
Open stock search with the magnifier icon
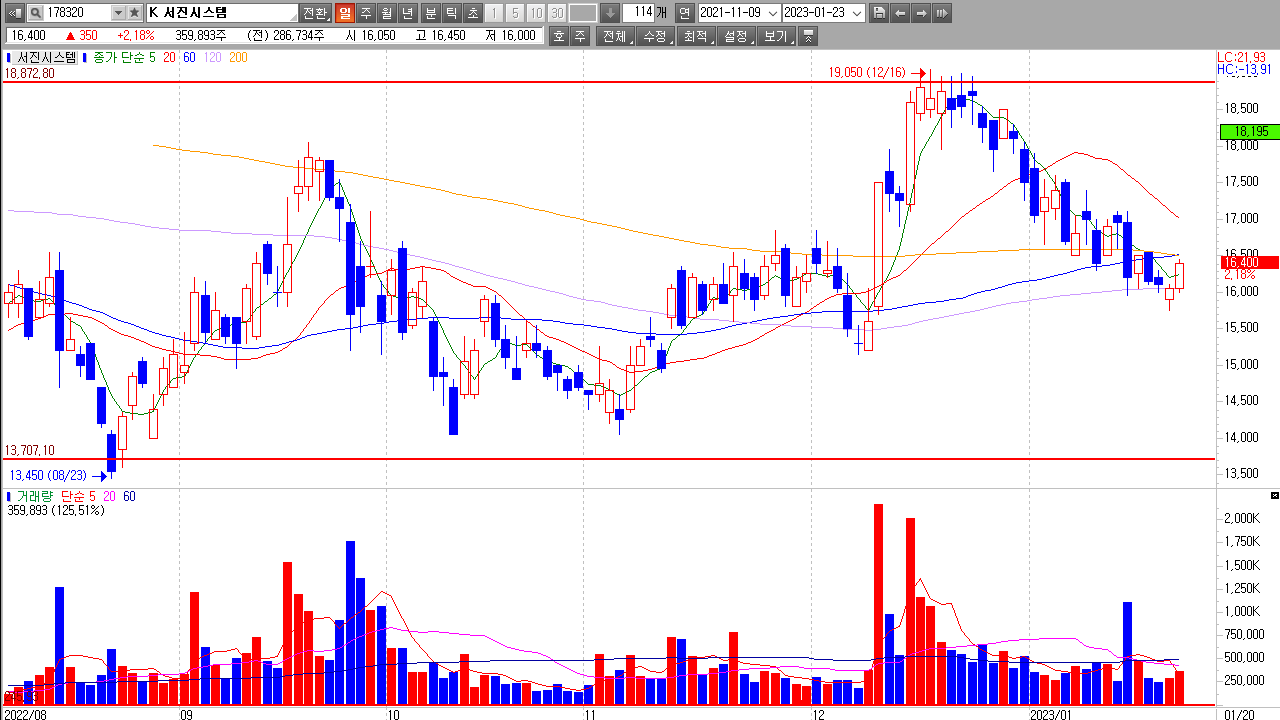[x=34, y=13]
